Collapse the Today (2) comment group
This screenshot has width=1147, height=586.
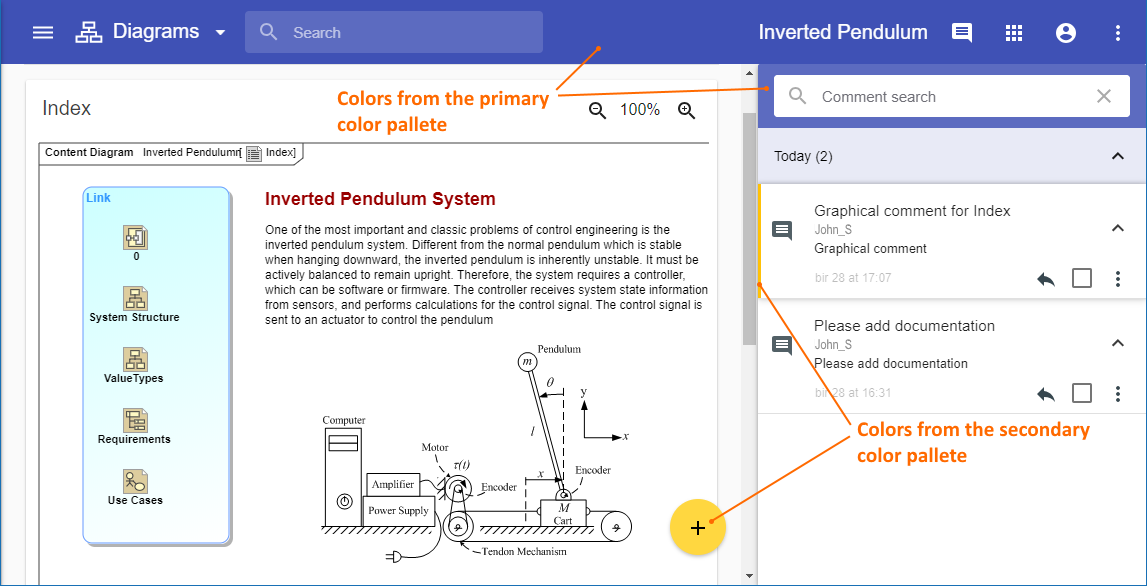pyautogui.click(x=1117, y=156)
